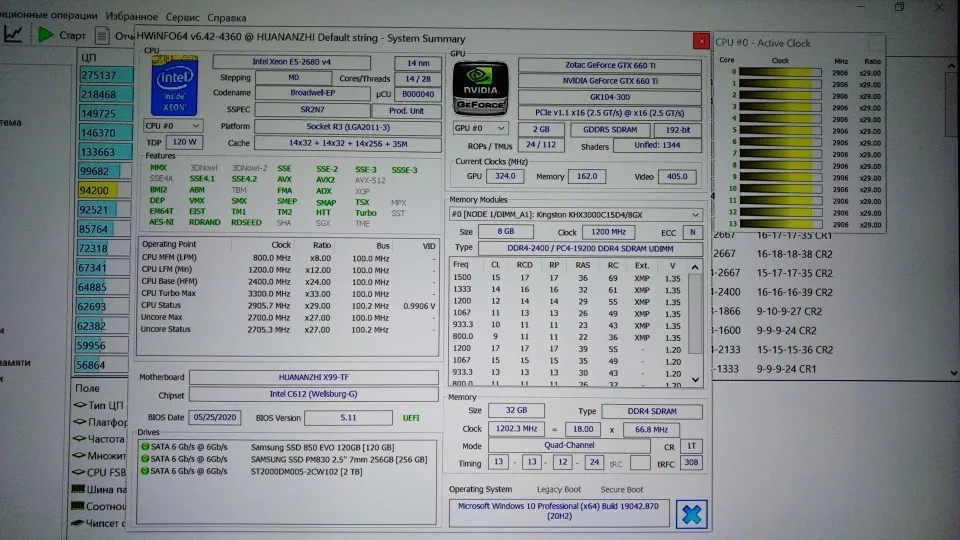
Task: Click the TDP 120 W field
Action: point(184,142)
